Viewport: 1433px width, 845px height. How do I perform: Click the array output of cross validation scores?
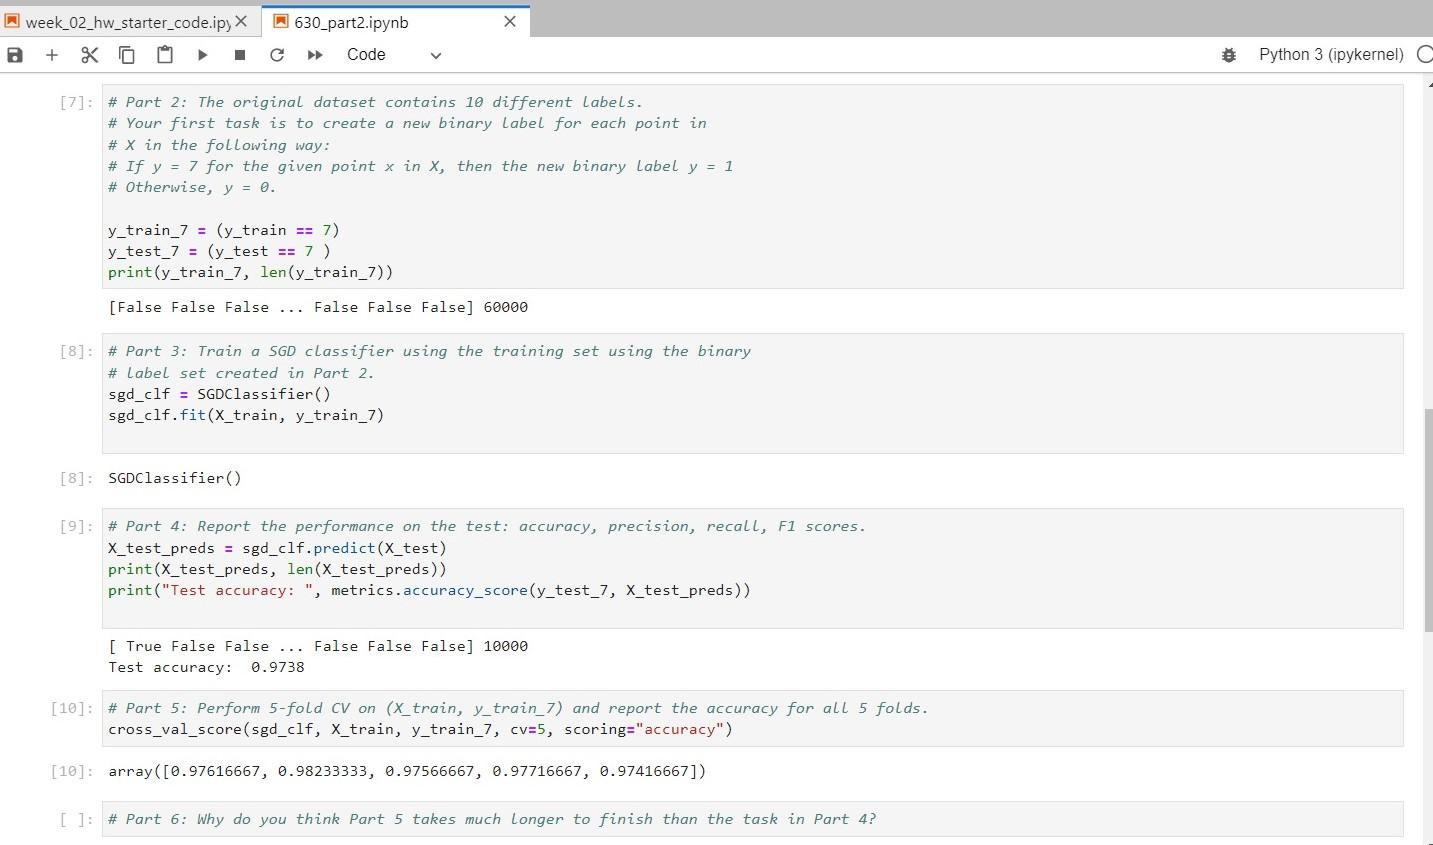(407, 771)
